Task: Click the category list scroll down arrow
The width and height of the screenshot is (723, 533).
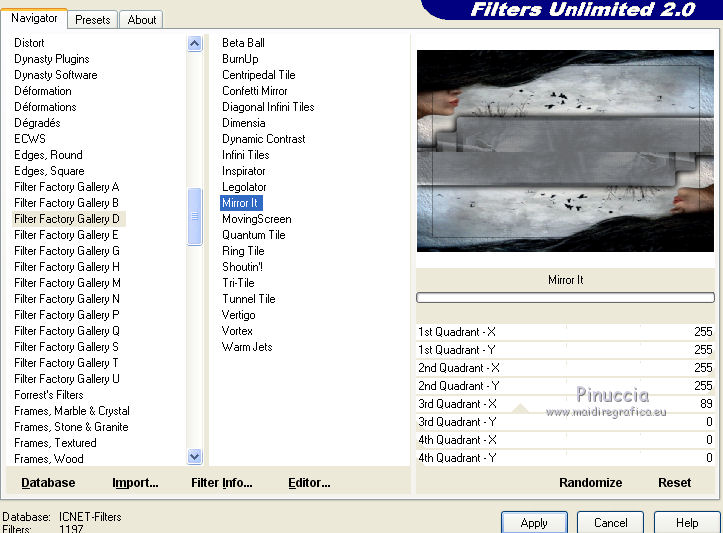Action: 195,456
